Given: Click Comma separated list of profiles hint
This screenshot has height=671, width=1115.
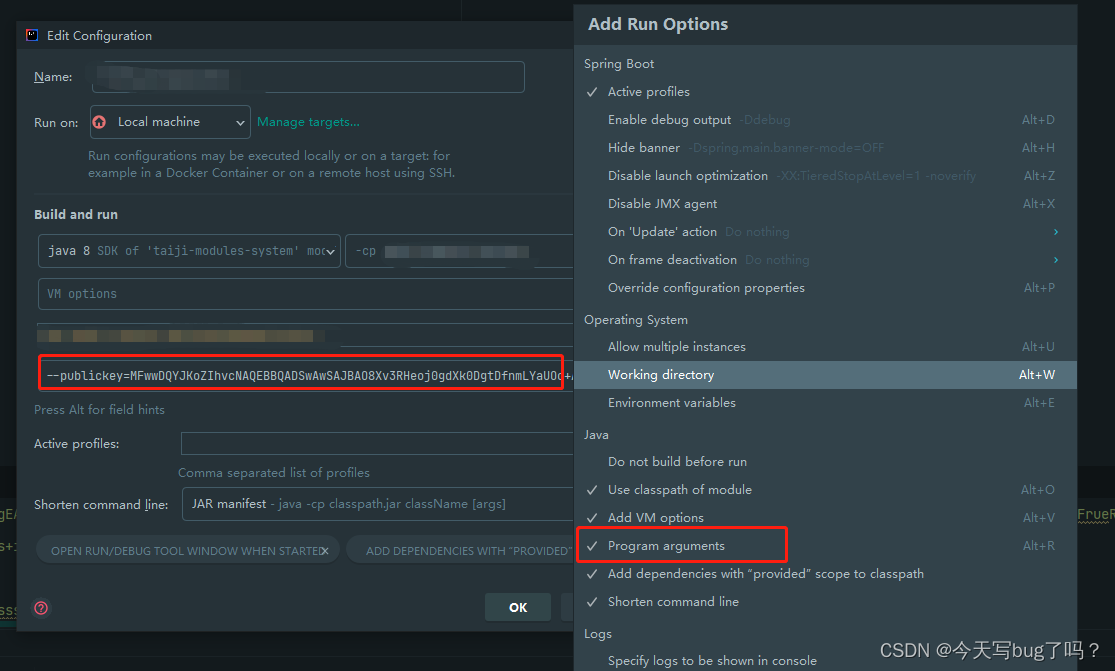Looking at the screenshot, I should point(274,473).
